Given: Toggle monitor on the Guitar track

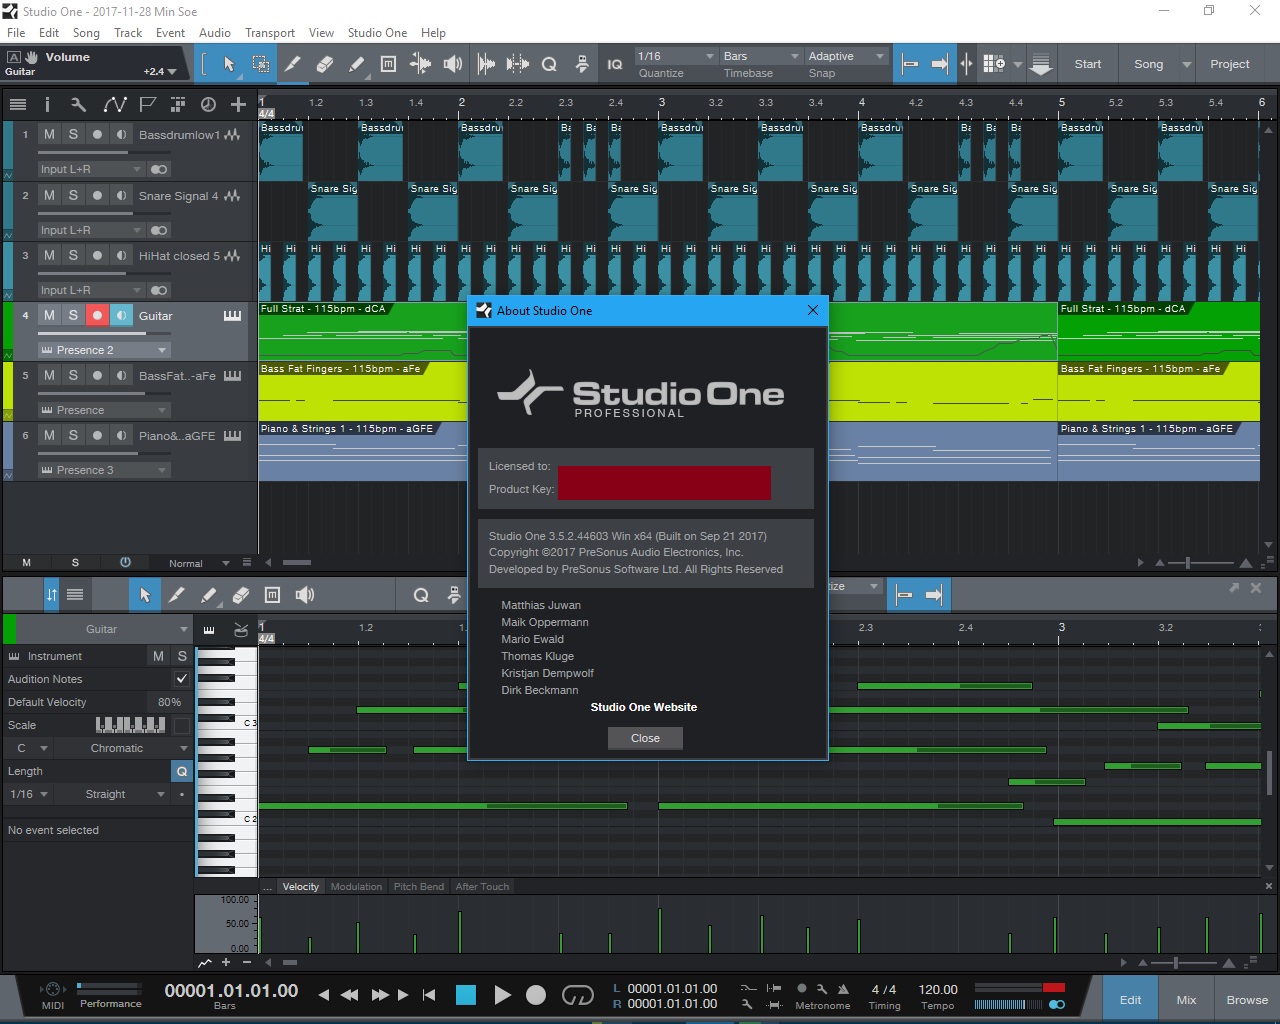Looking at the screenshot, I should click(x=121, y=315).
